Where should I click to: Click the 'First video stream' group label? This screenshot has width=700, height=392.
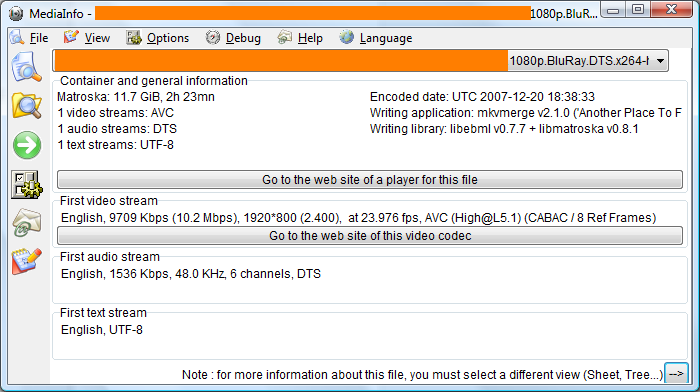pos(108,201)
